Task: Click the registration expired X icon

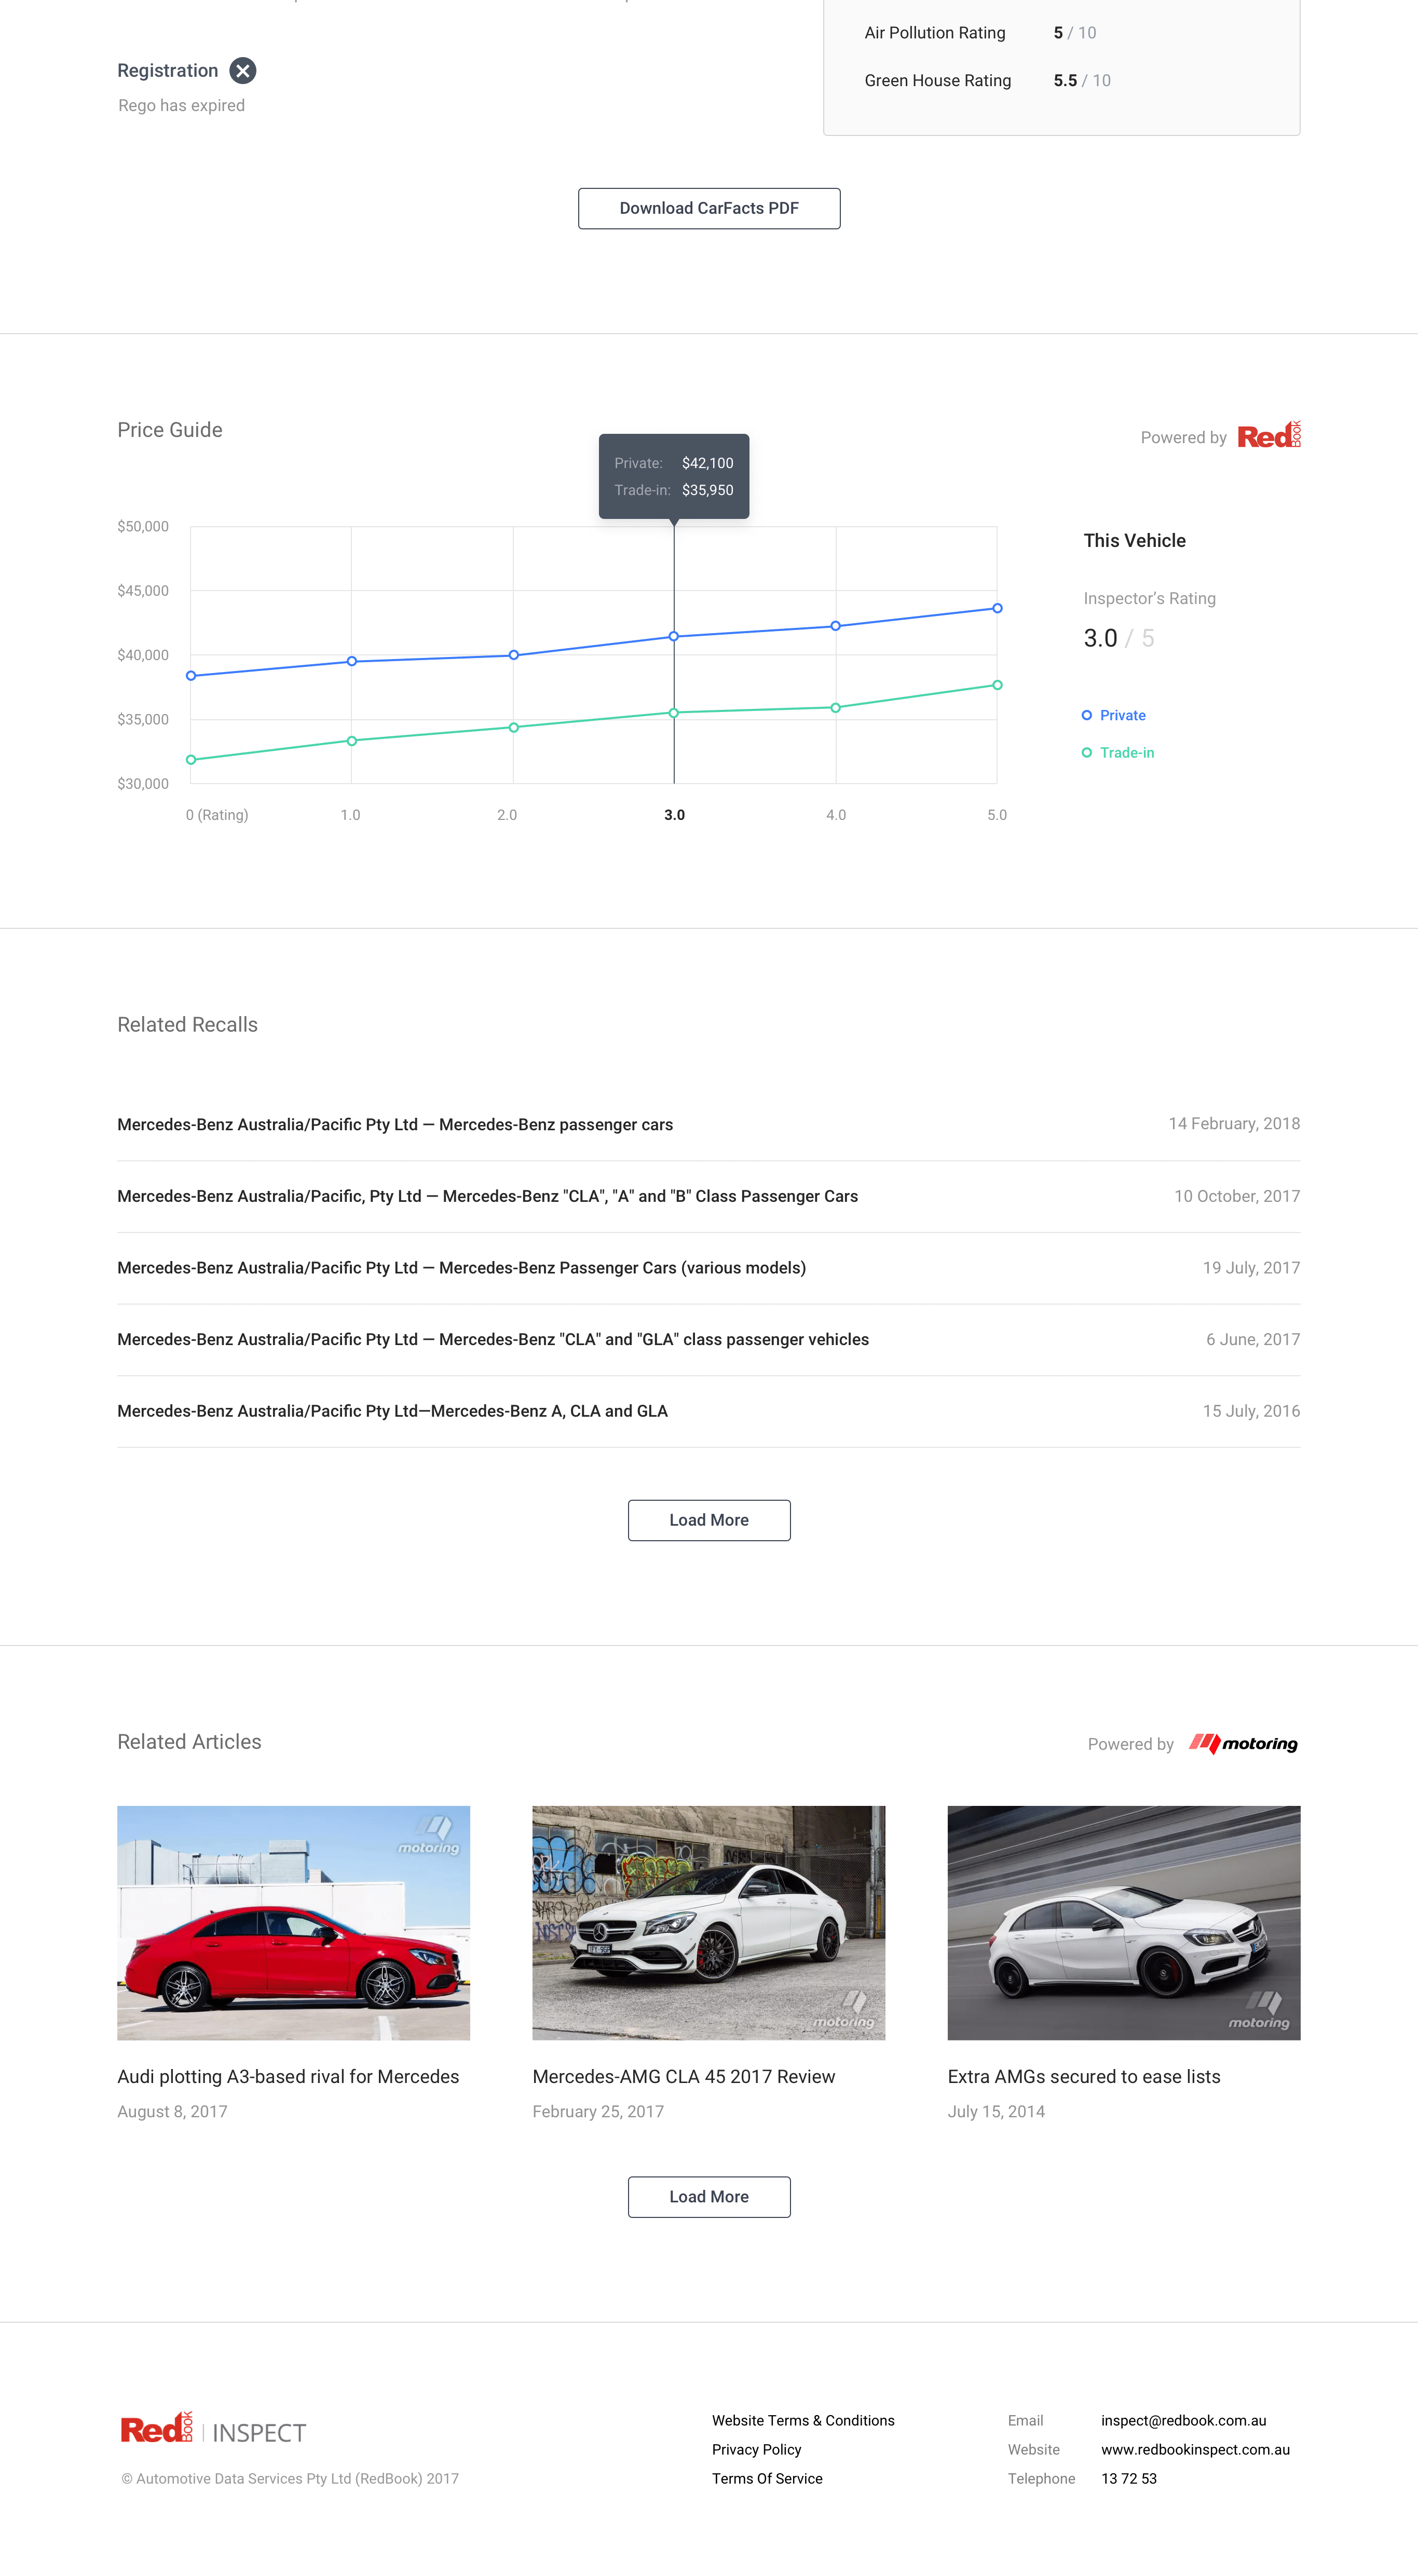Action: 243,71
